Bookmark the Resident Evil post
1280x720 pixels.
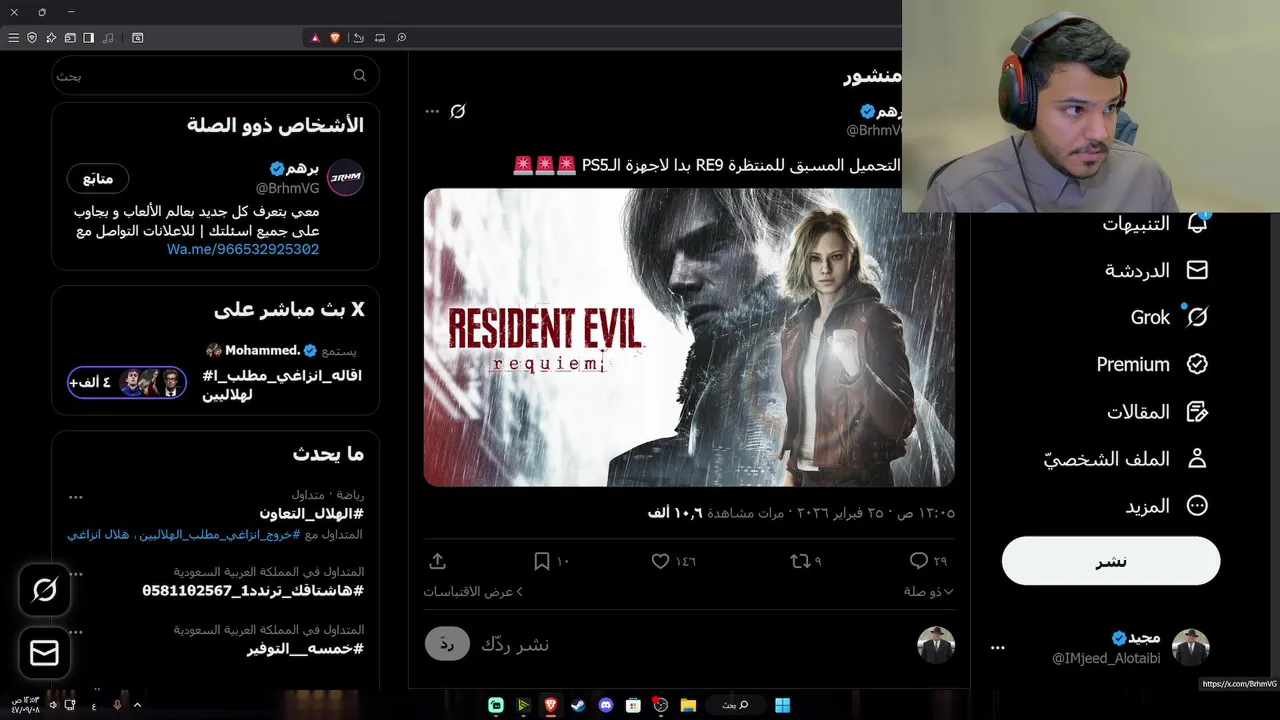[x=541, y=561]
